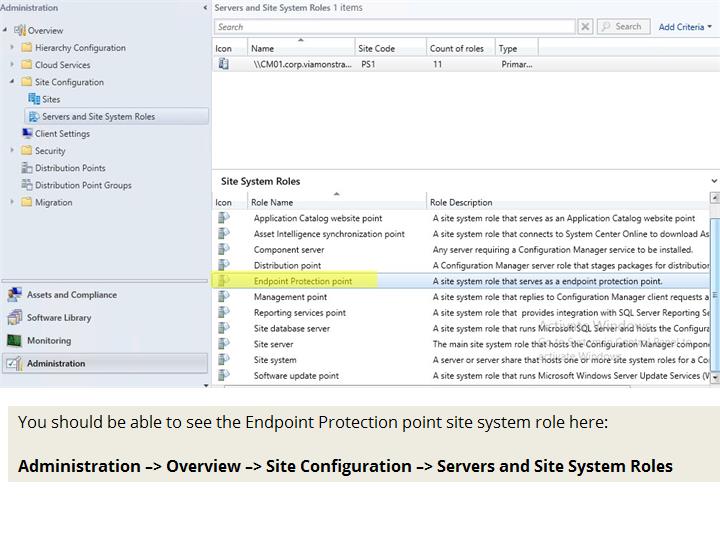Clear the search box with X button

pos(585,27)
